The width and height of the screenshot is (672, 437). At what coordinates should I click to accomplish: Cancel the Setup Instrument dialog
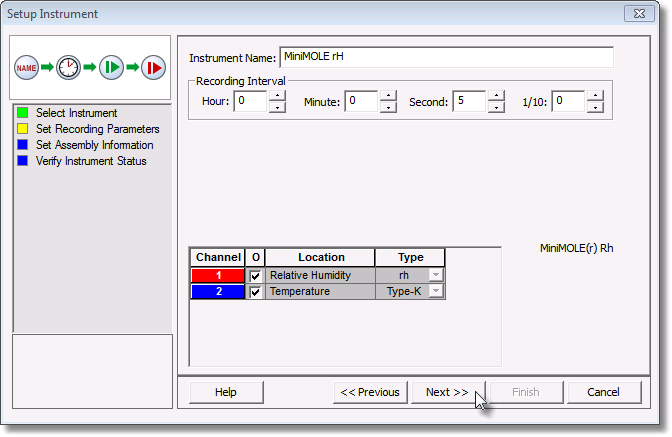pos(603,392)
